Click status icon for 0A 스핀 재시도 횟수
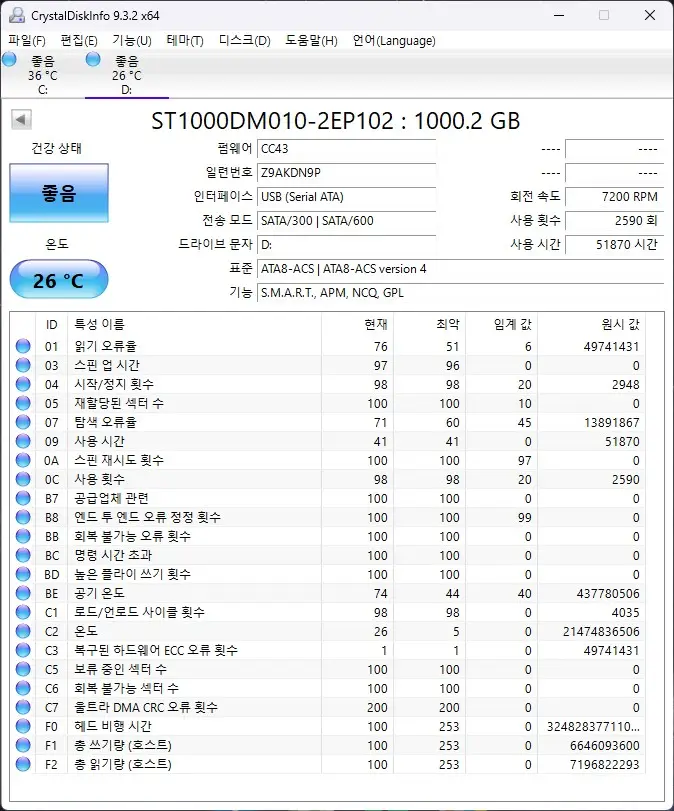The width and height of the screenshot is (674, 811). tap(23, 460)
